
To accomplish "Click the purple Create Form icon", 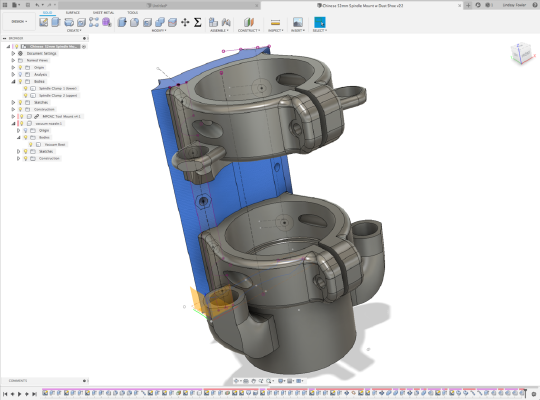I will pos(106,22).
